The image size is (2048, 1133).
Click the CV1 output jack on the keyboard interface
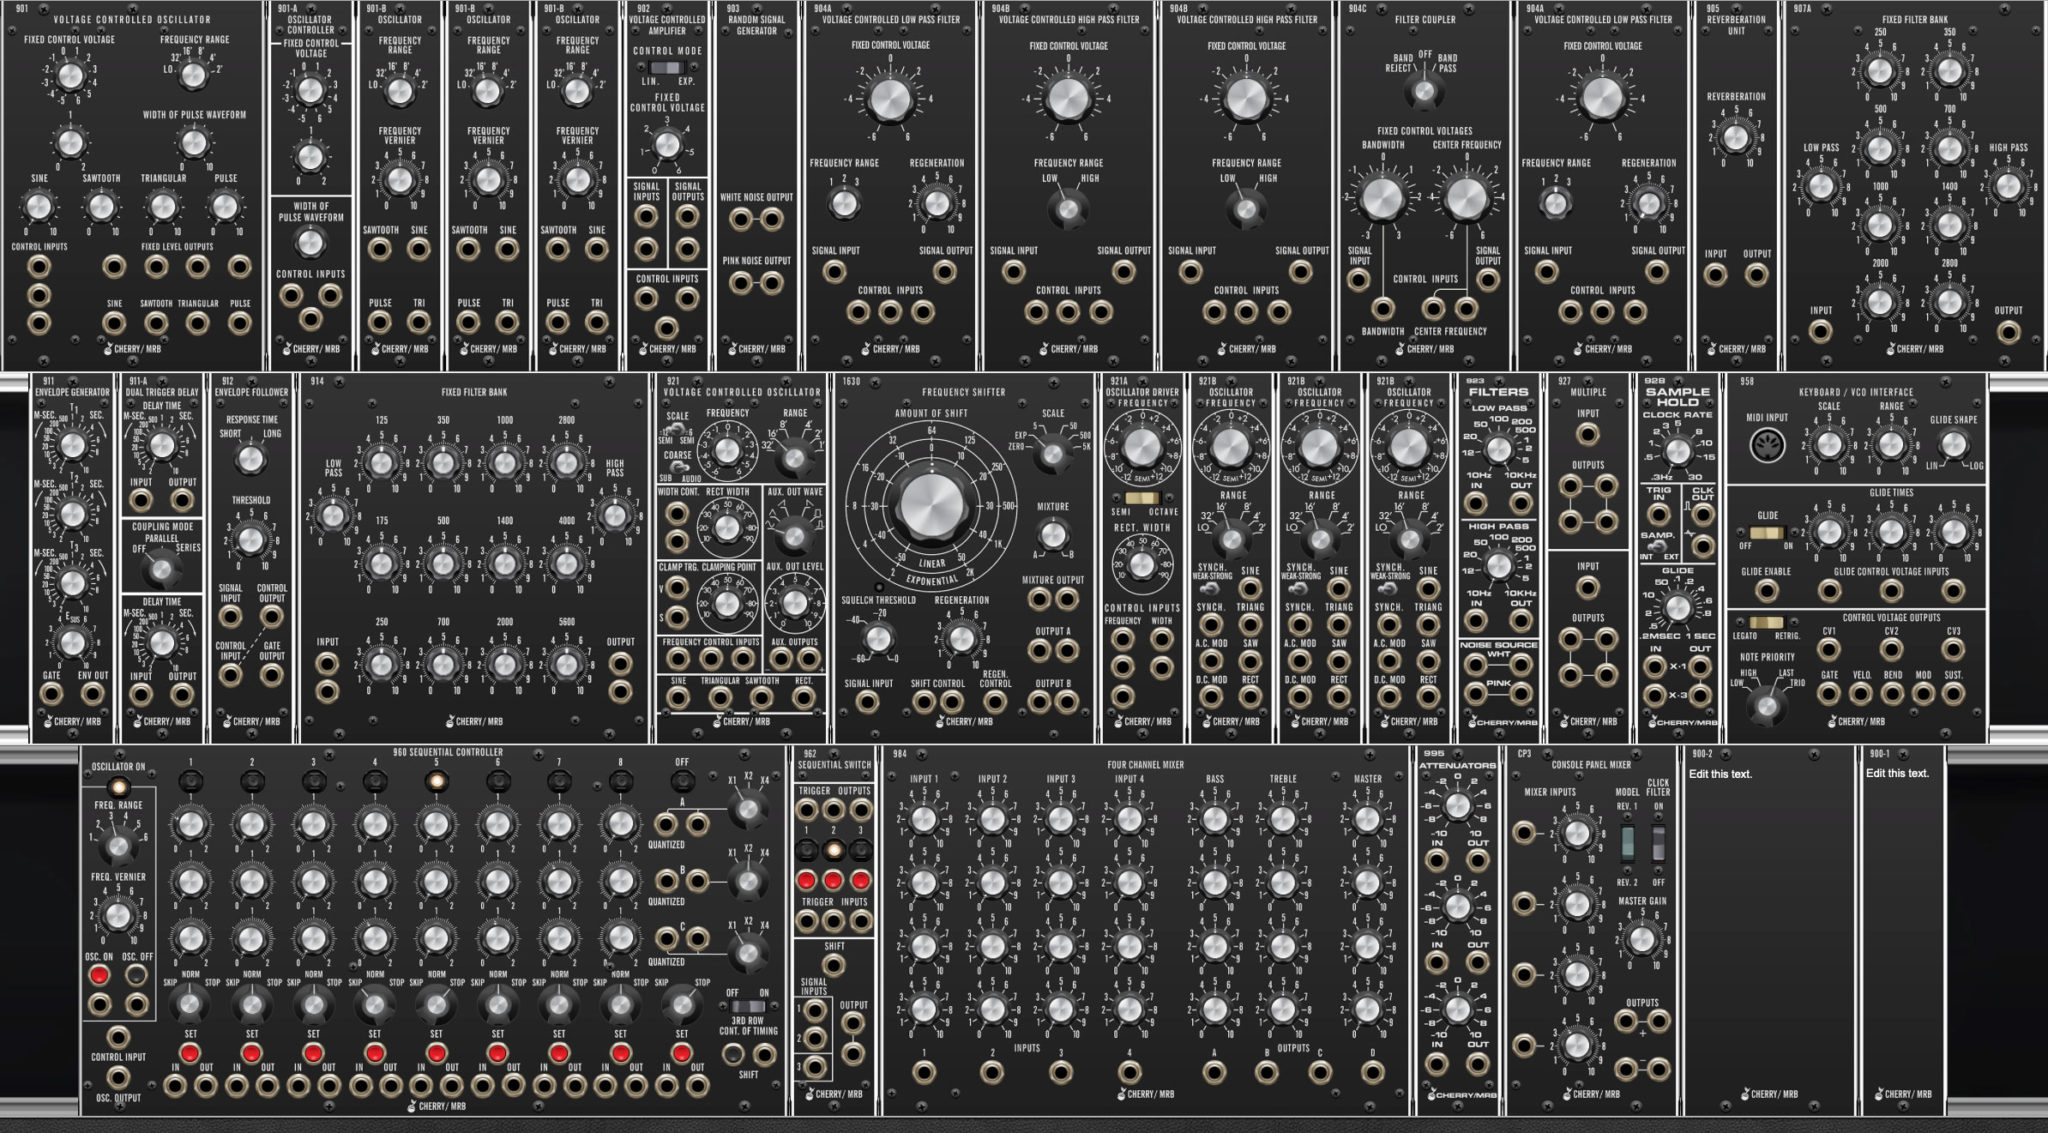1829,648
